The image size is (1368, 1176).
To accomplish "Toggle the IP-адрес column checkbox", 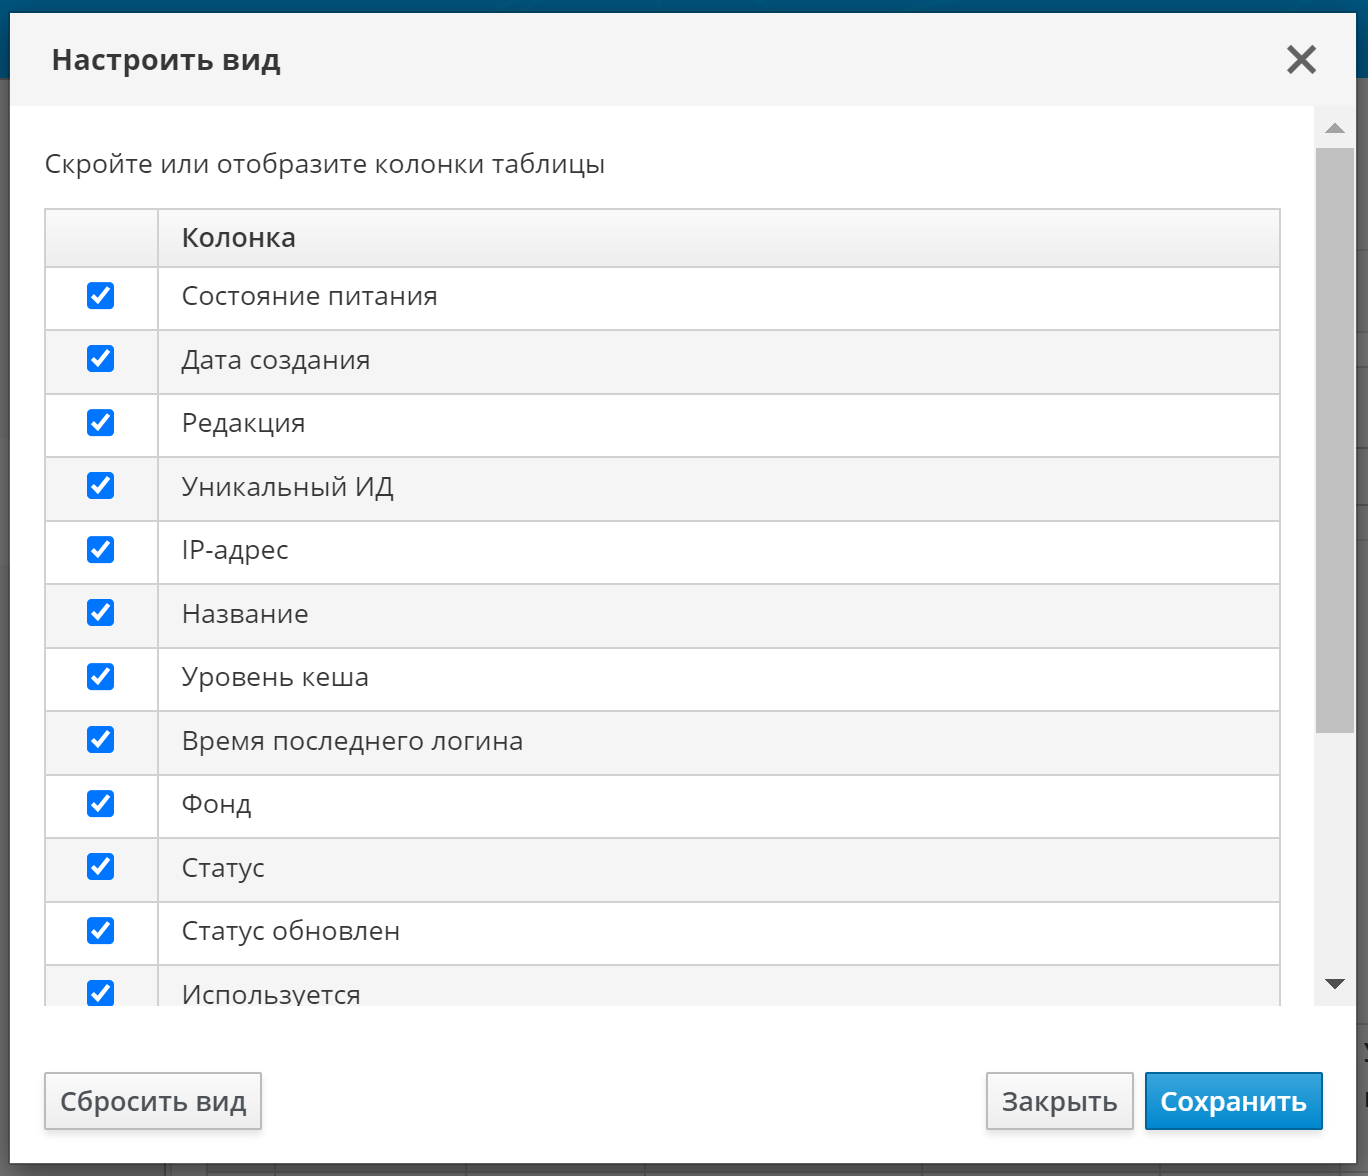I will (x=101, y=550).
